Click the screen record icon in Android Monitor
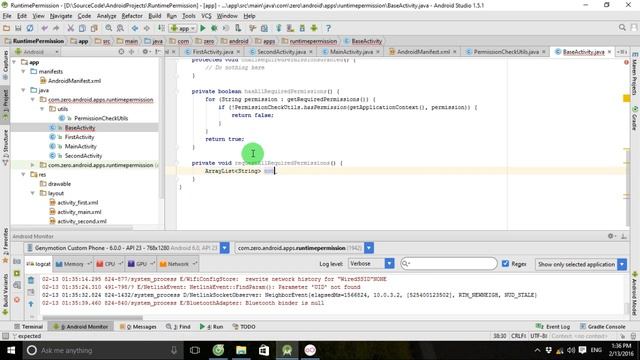This screenshot has height=360, width=640. (17, 273)
